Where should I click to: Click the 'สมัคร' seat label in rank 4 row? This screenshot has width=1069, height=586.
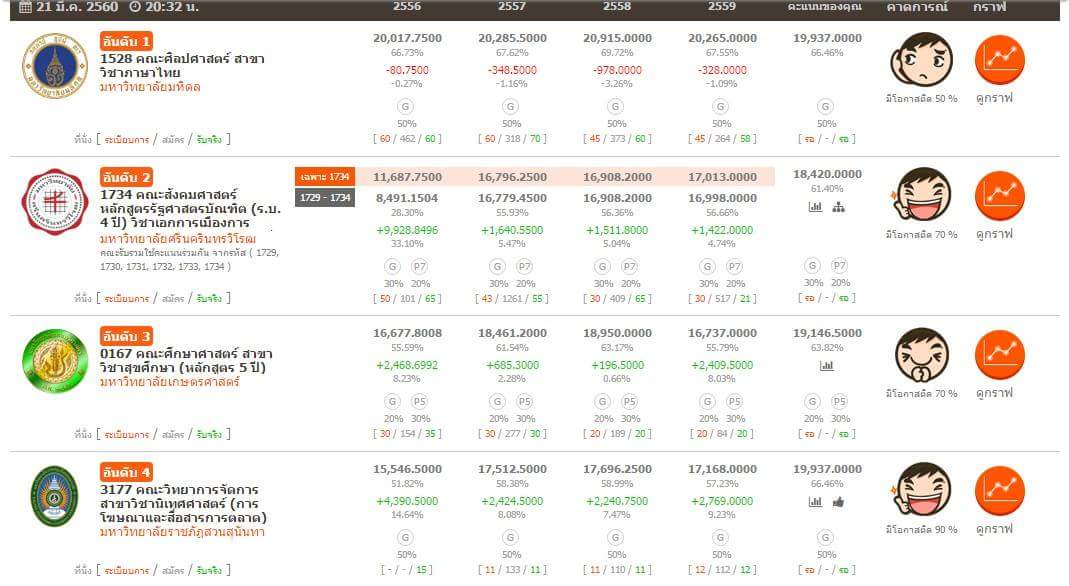click(x=173, y=571)
